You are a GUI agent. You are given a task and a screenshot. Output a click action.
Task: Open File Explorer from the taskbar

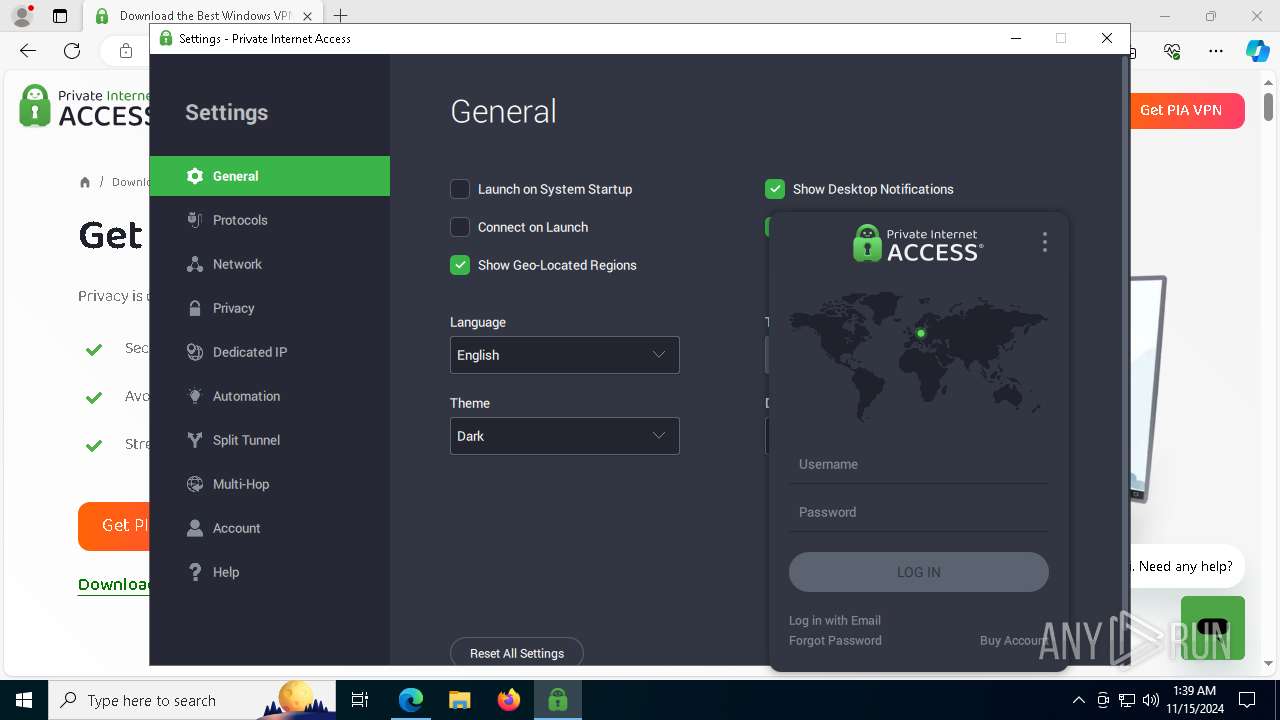[x=460, y=700]
